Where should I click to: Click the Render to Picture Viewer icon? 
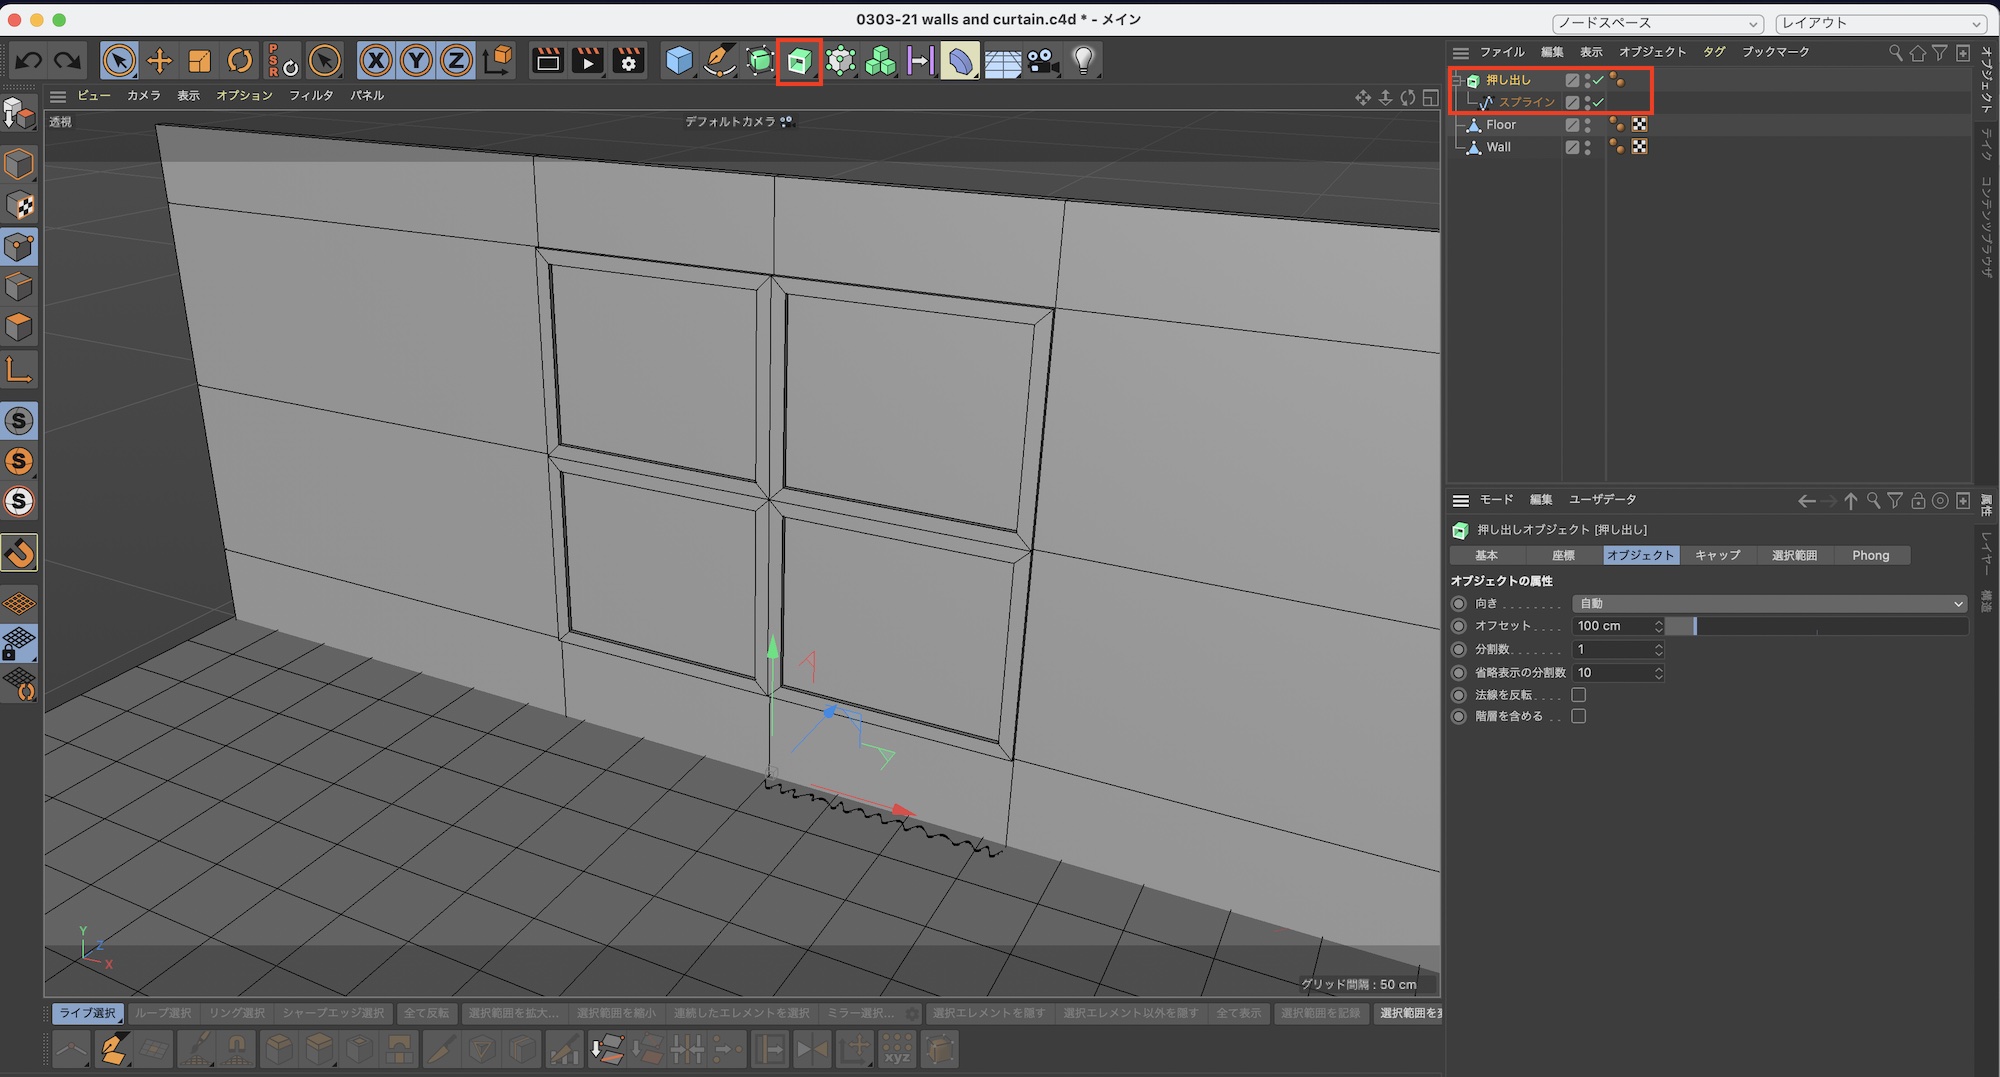tap(588, 61)
